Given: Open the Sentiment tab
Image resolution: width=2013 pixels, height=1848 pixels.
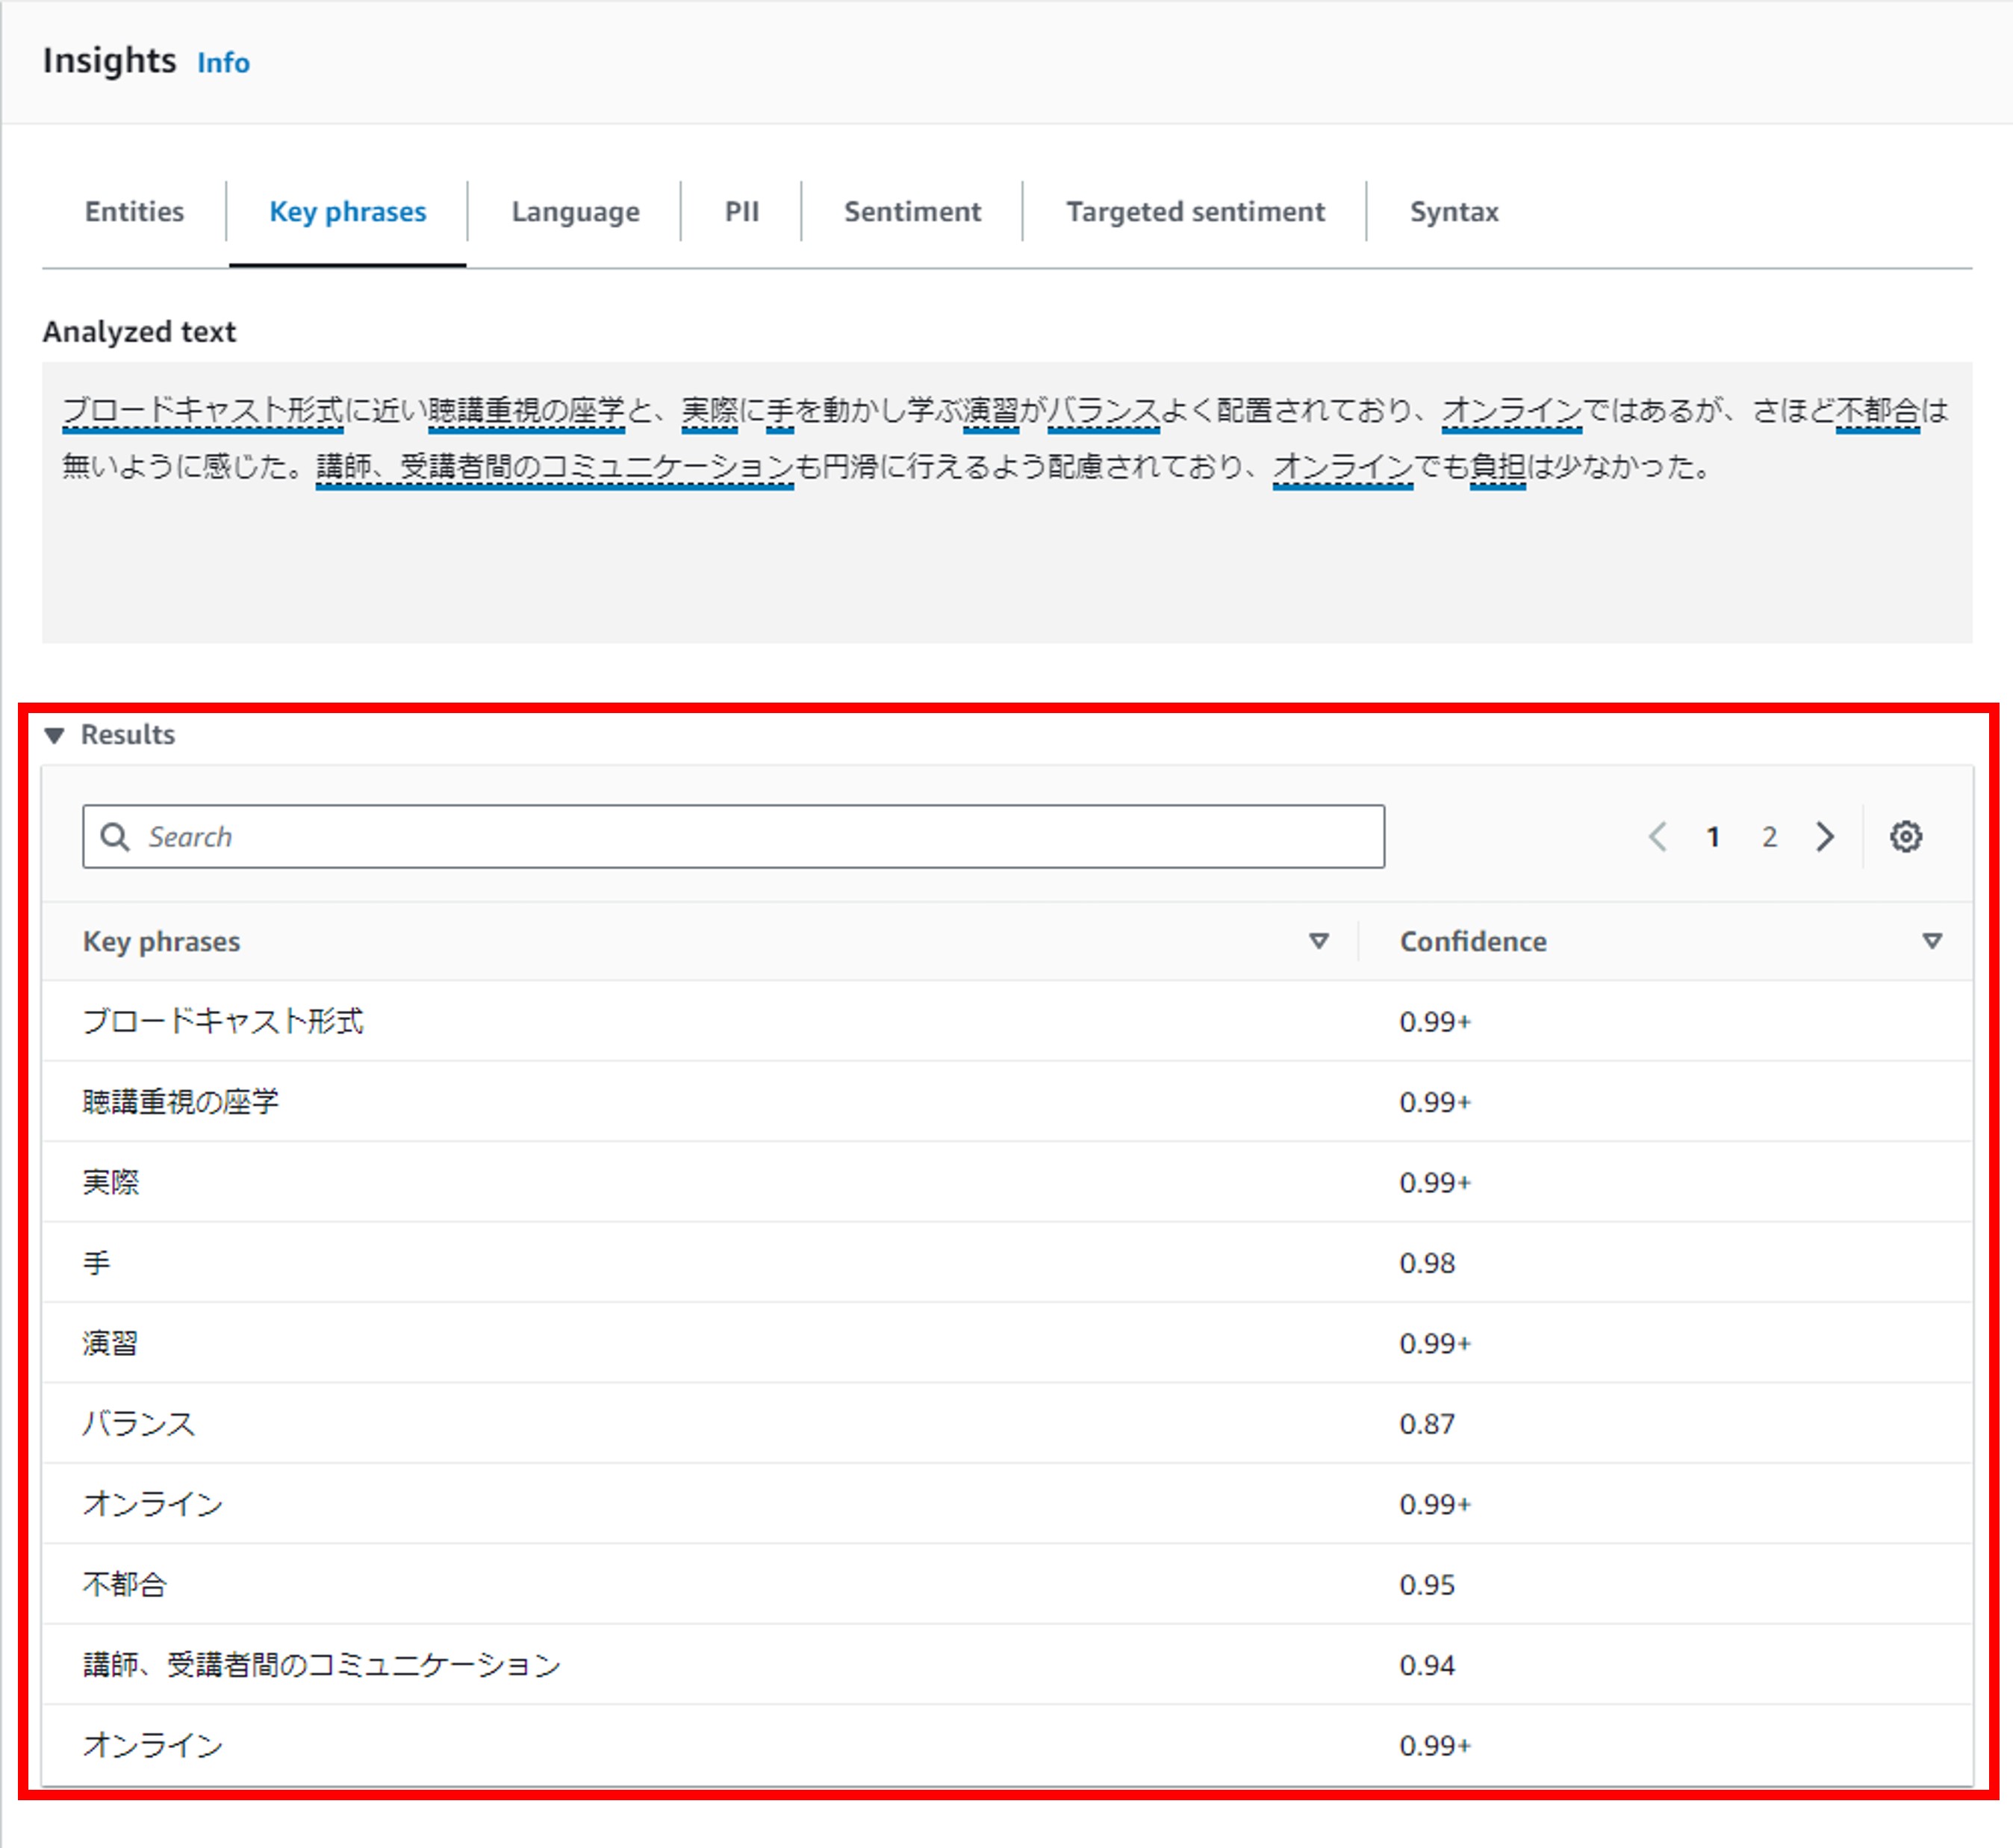Looking at the screenshot, I should 912,212.
